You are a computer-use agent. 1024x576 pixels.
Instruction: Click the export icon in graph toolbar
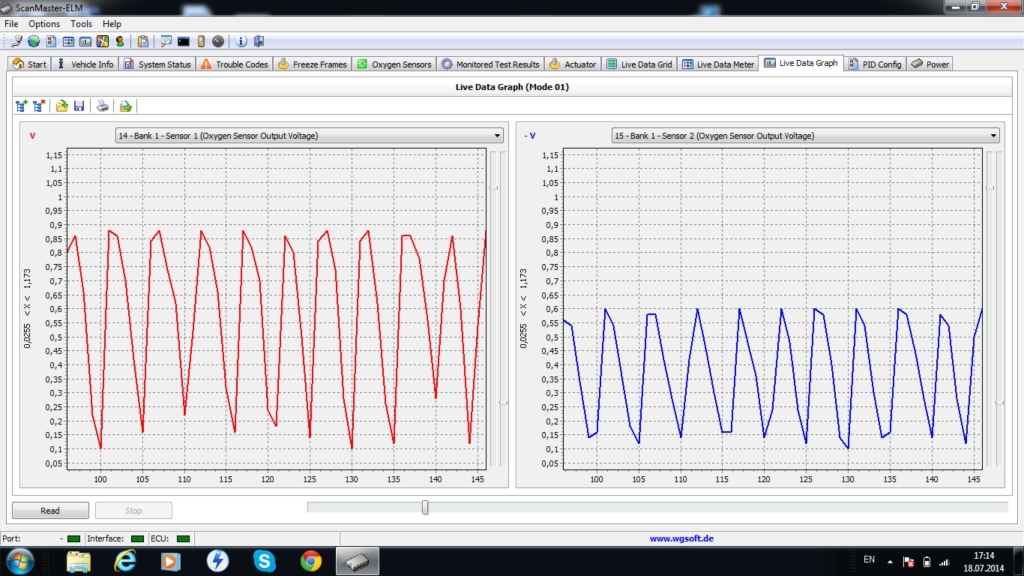pyautogui.click(x=125, y=105)
